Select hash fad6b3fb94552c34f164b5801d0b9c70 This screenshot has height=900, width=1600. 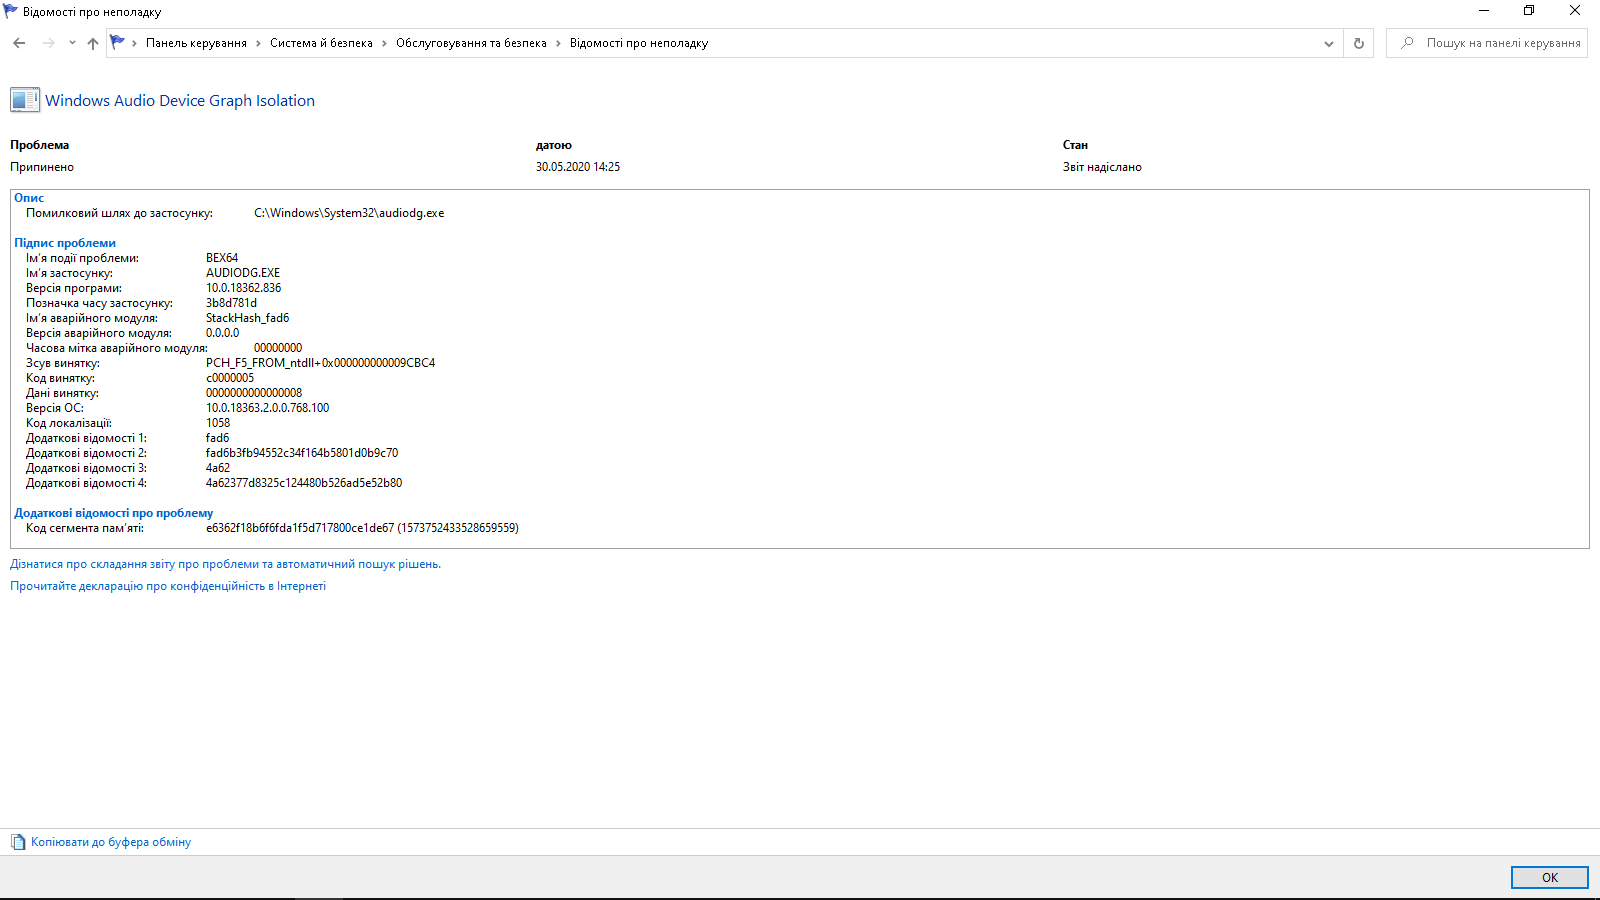[302, 453]
